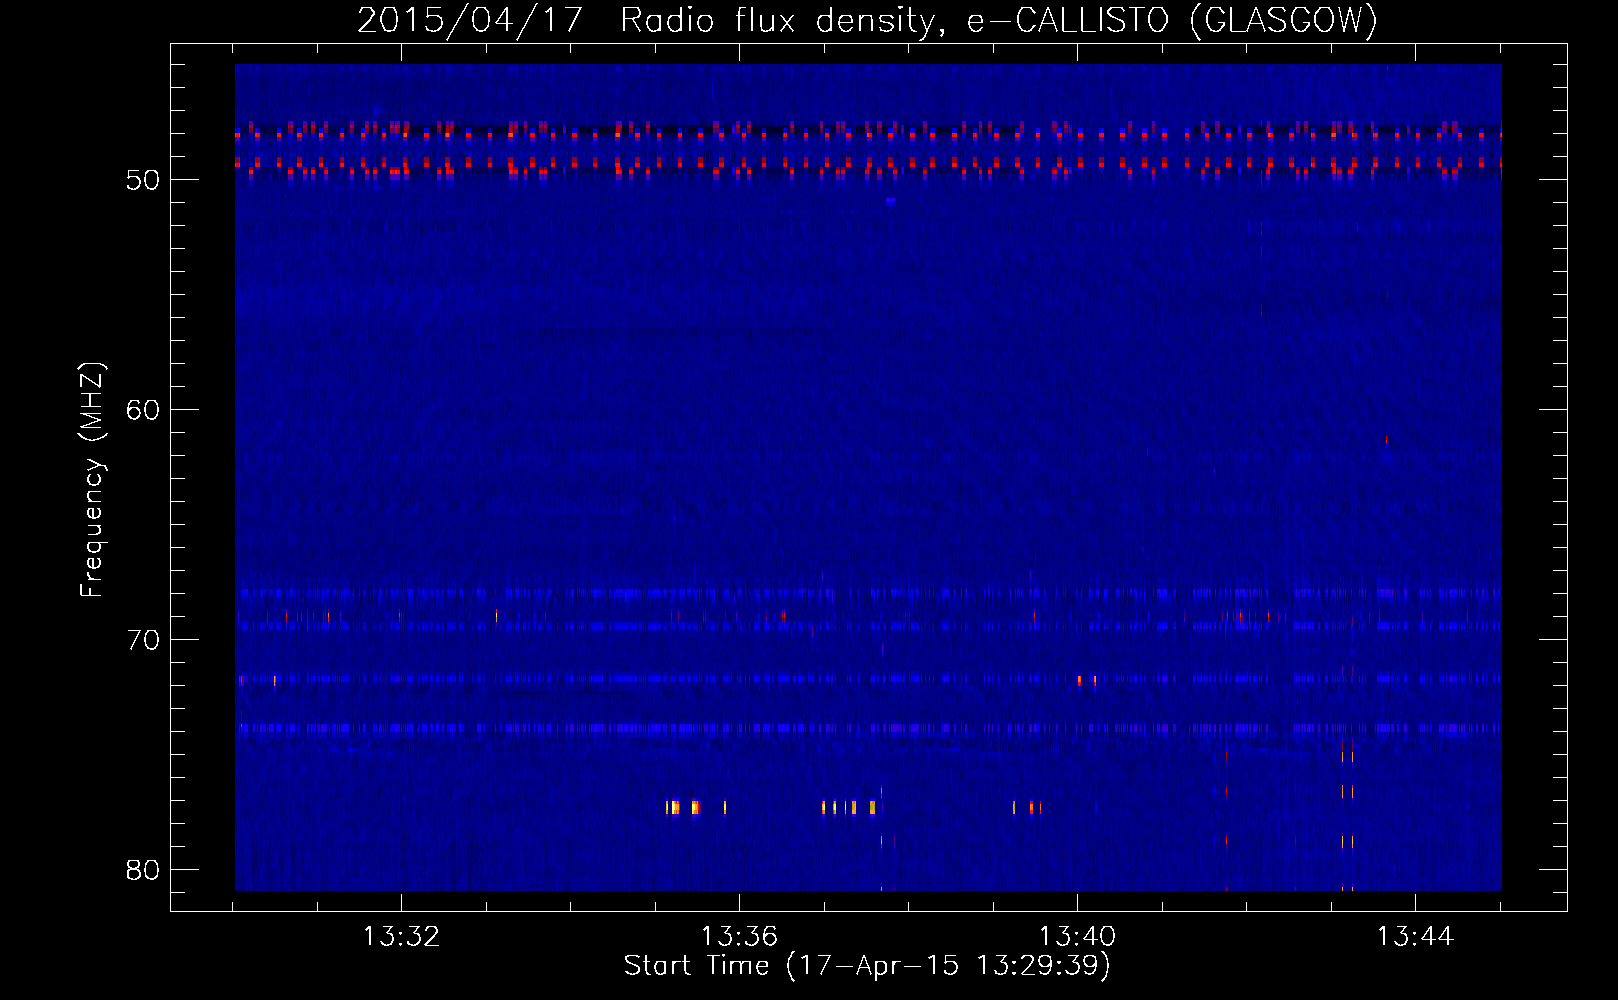Viewport: 1618px width, 1000px height.
Task: Select the 13:36 time tick label
Action: coord(739,937)
